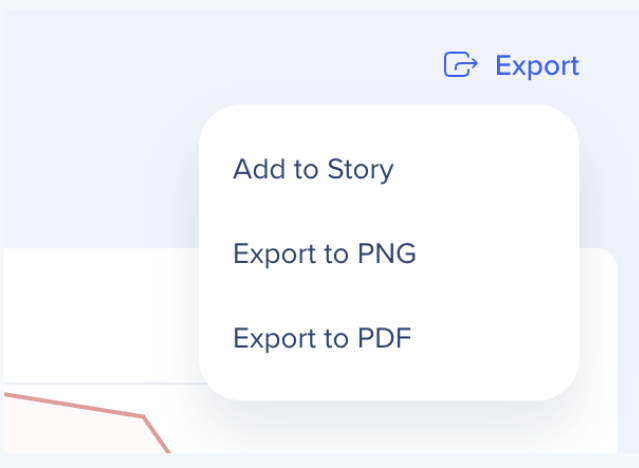
Task: Click the bend point of the red line
Action: (143, 416)
